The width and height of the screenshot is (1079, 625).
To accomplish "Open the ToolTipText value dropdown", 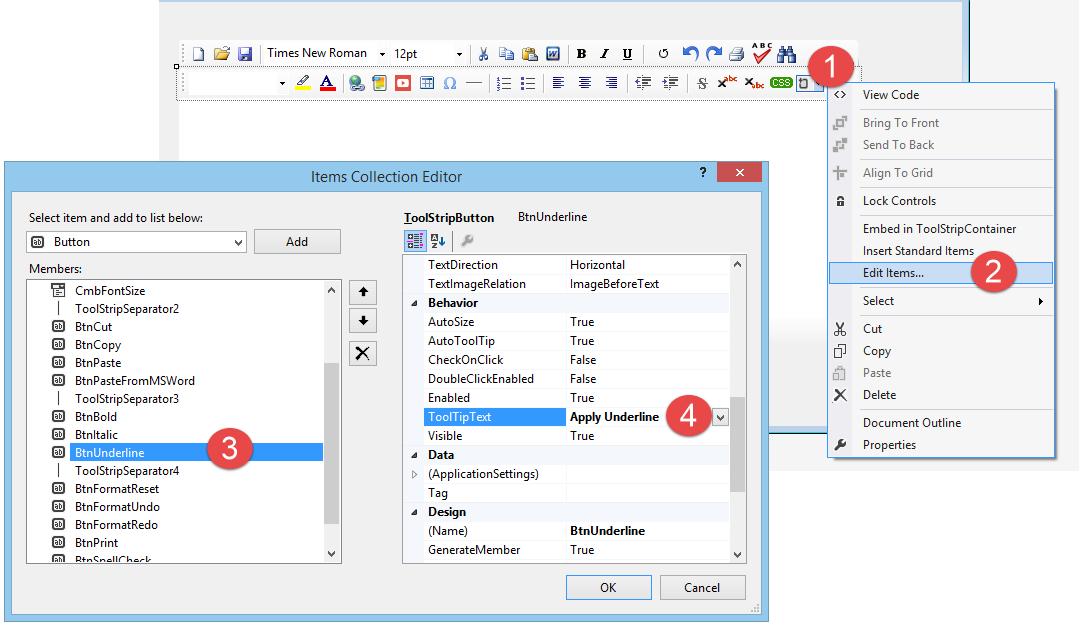I will click(719, 415).
